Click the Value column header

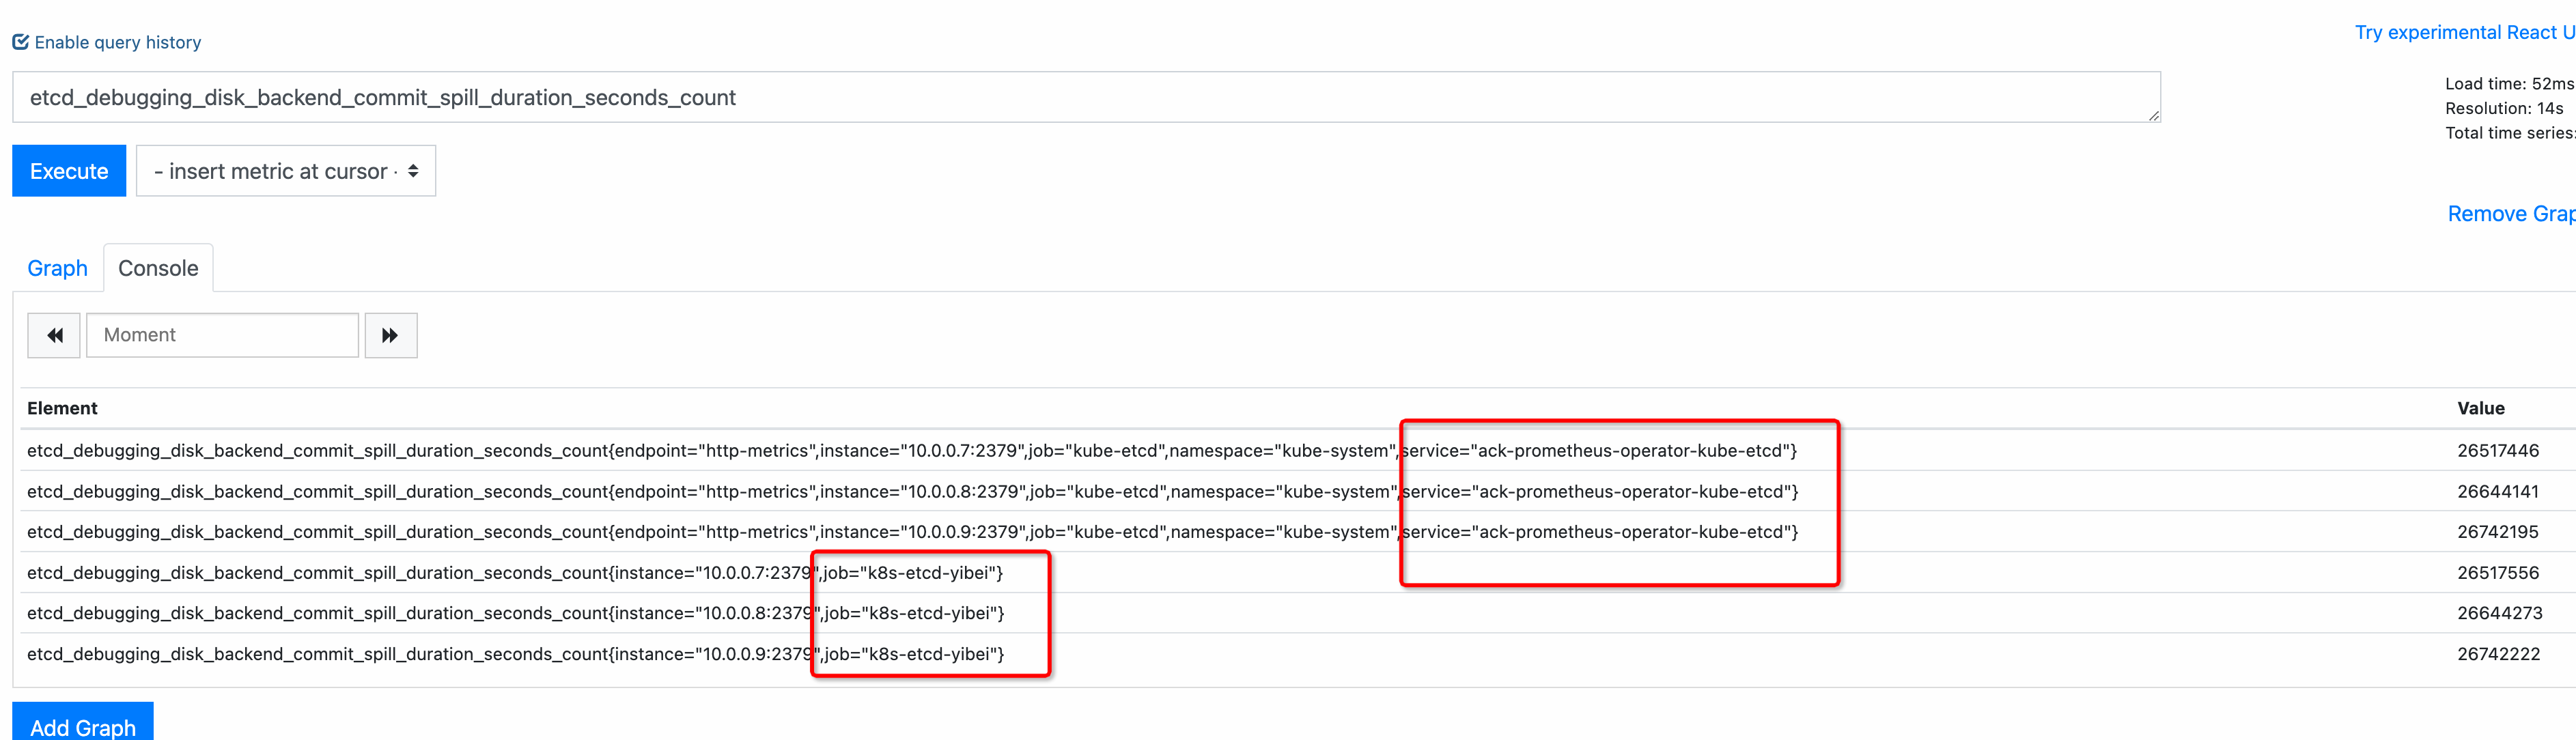(x=2481, y=408)
